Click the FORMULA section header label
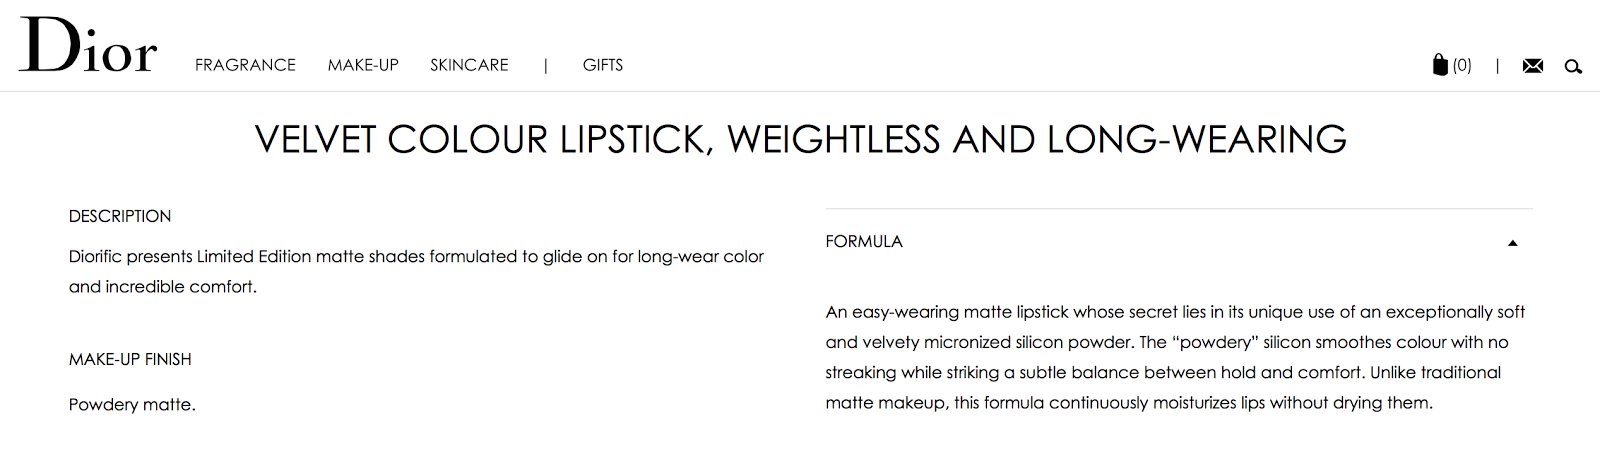This screenshot has height=459, width=1600. [864, 242]
